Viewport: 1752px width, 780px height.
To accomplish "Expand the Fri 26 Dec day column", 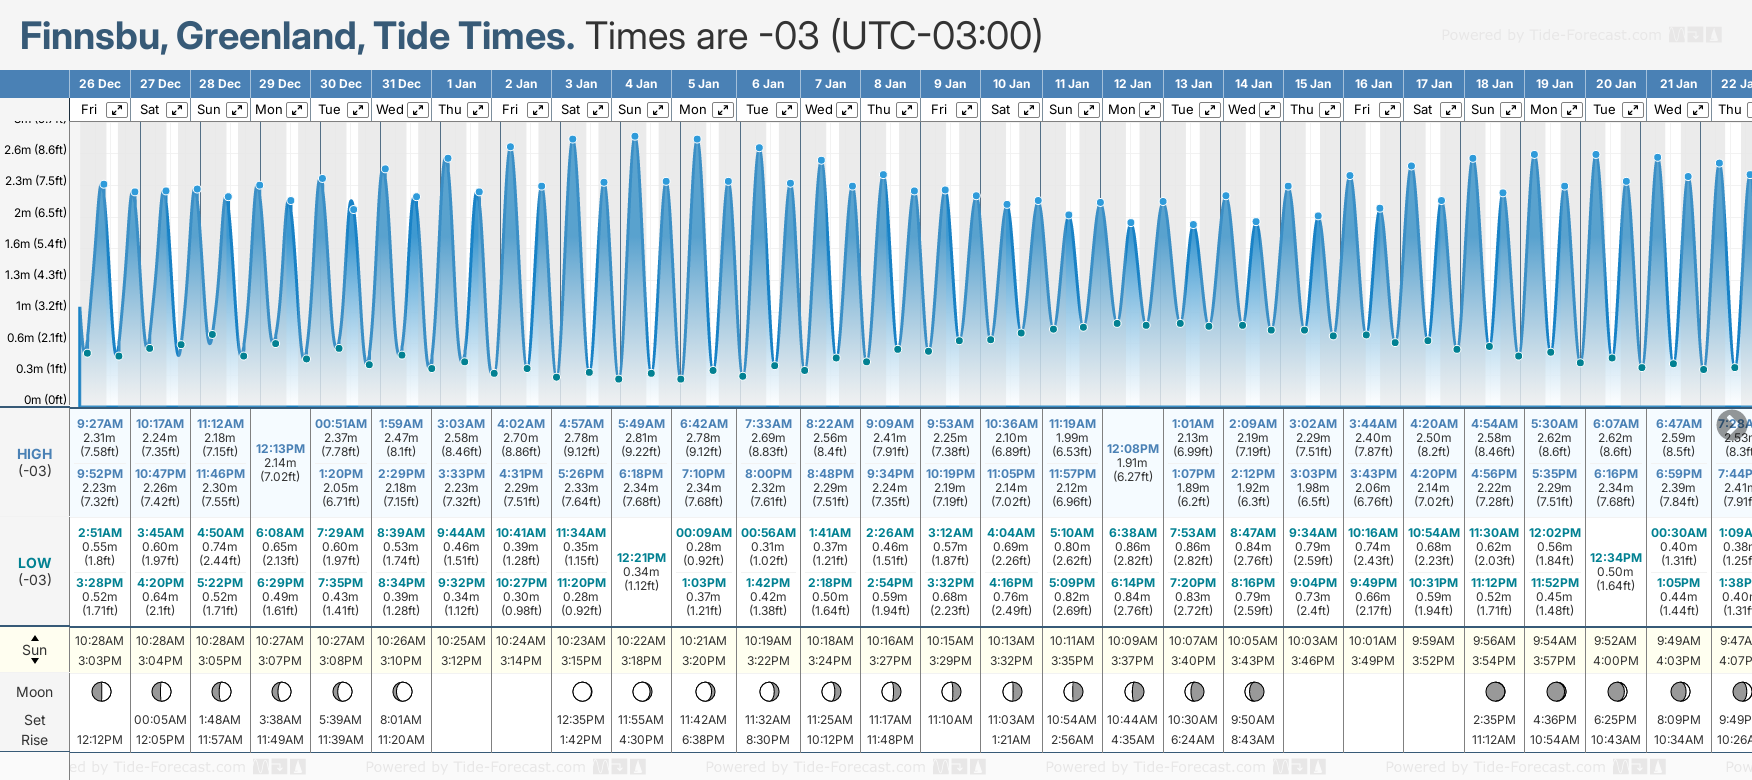I will pyautogui.click(x=117, y=110).
